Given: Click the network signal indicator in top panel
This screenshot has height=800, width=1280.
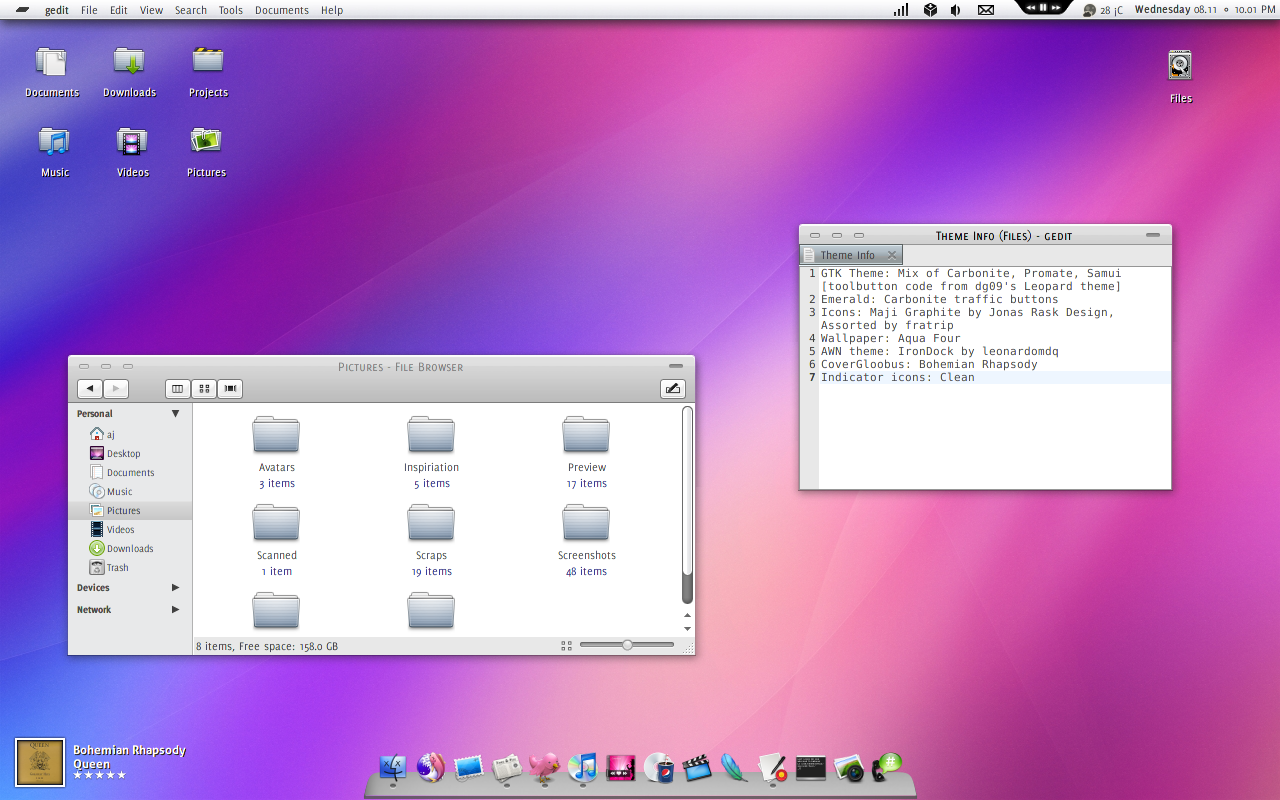Looking at the screenshot, I should 901,10.
